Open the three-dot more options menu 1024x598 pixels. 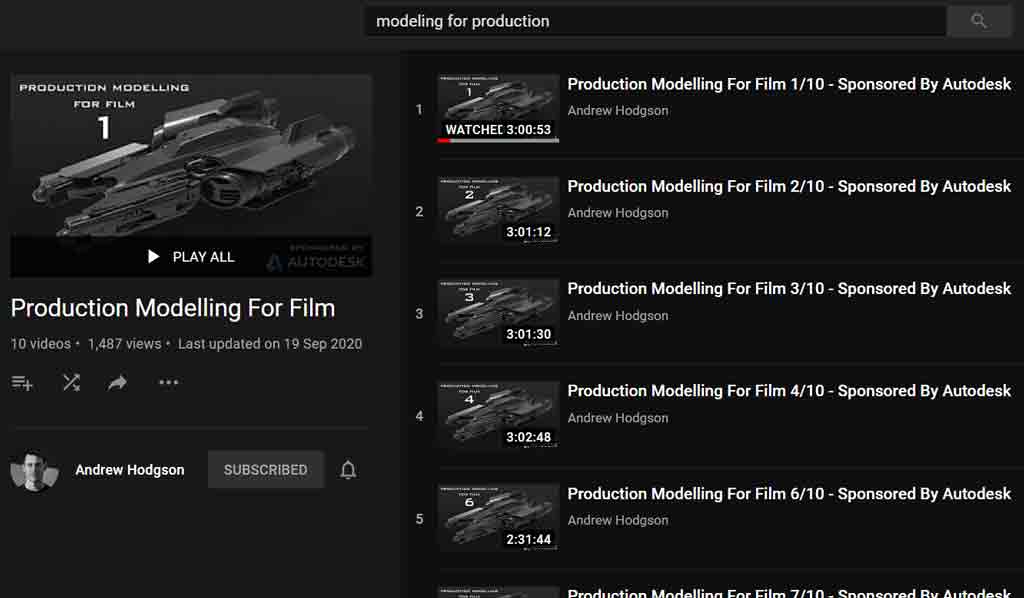[x=168, y=383]
